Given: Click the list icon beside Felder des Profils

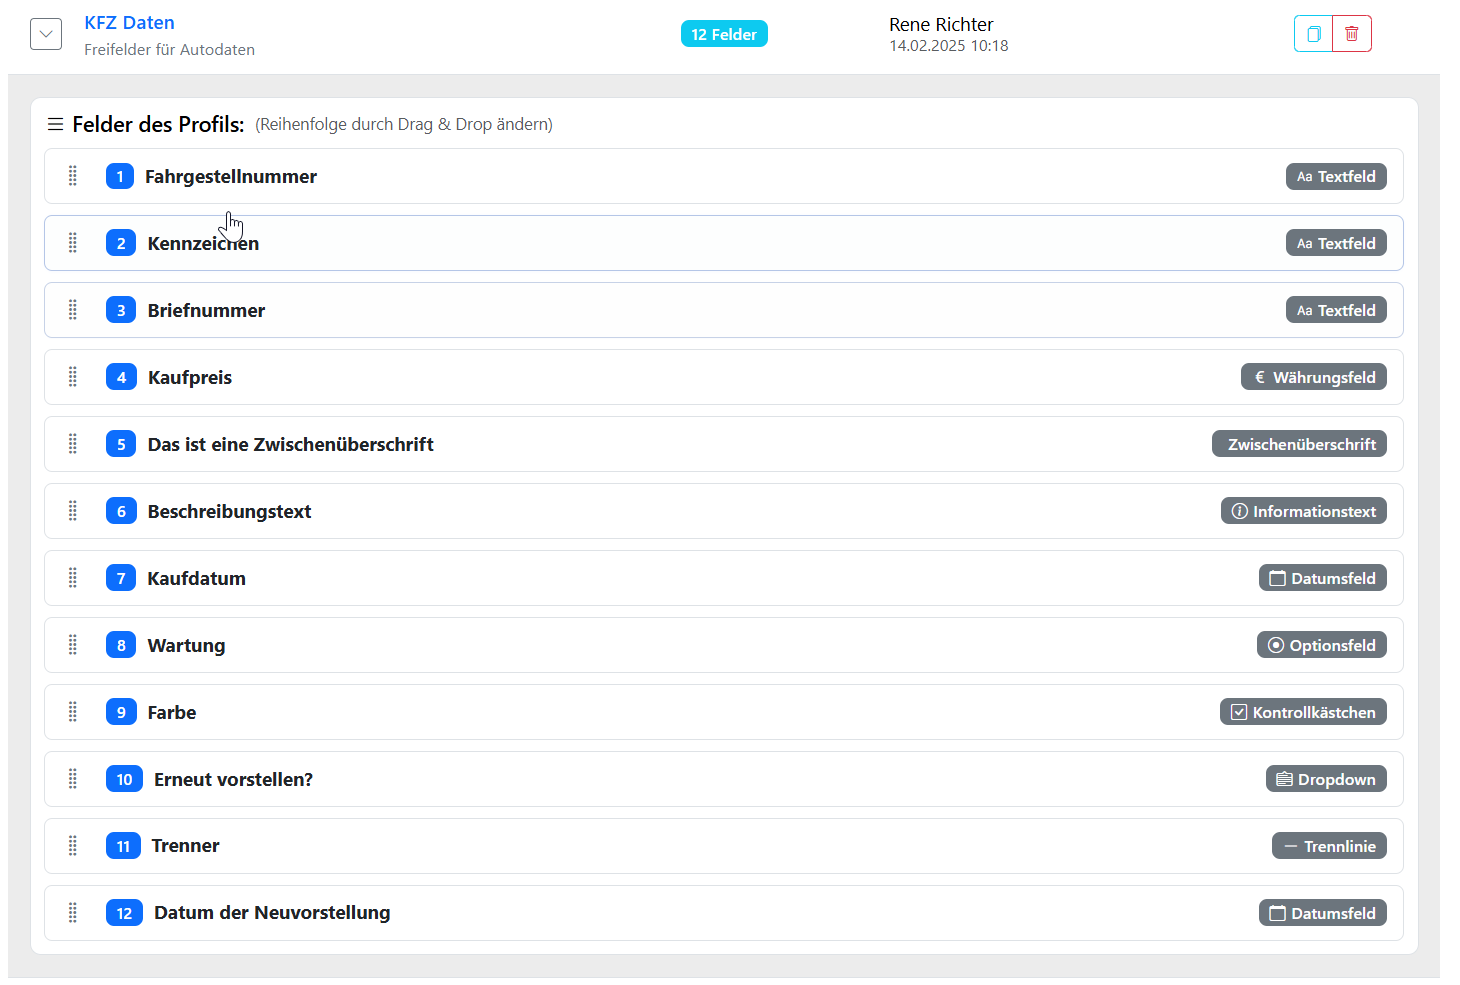Looking at the screenshot, I should point(56,125).
